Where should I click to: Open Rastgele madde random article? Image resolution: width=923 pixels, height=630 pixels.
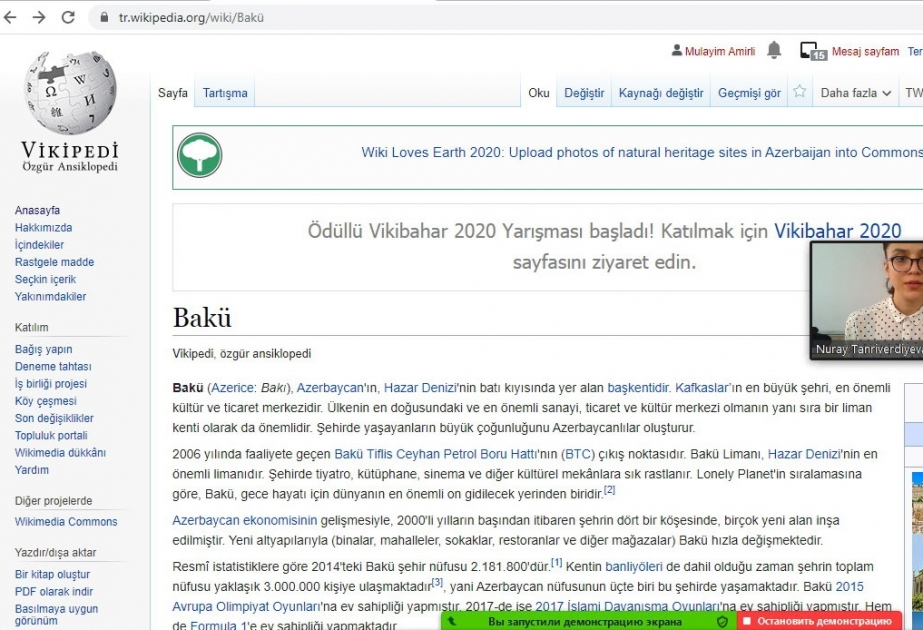tap(54, 262)
